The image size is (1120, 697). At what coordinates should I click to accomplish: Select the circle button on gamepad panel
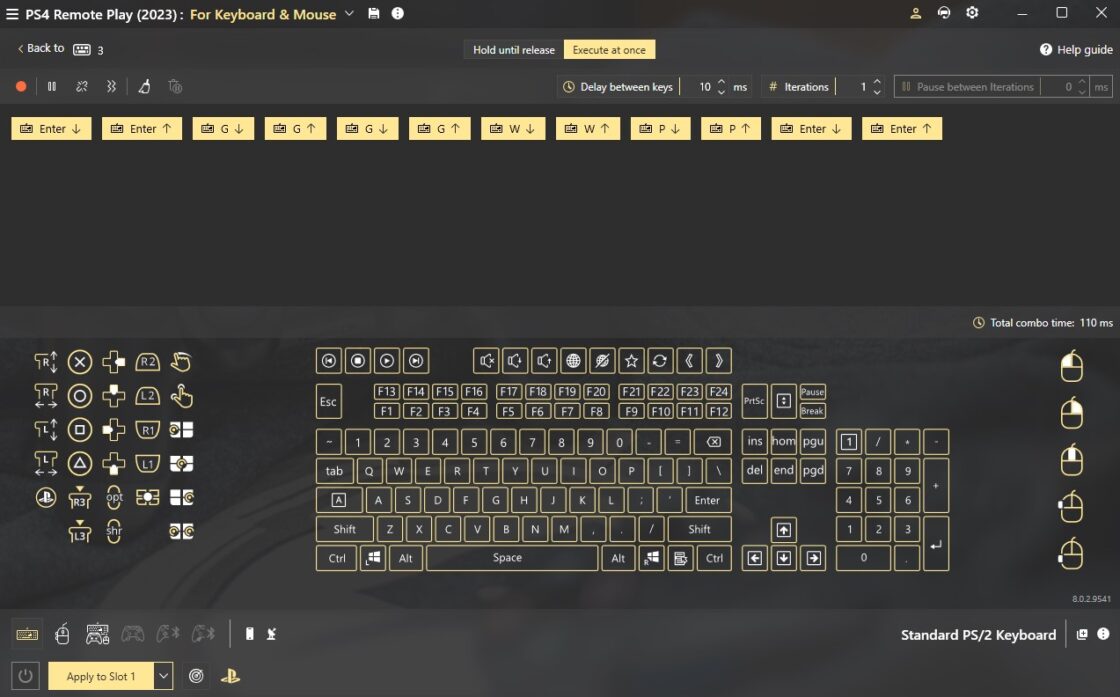80,396
